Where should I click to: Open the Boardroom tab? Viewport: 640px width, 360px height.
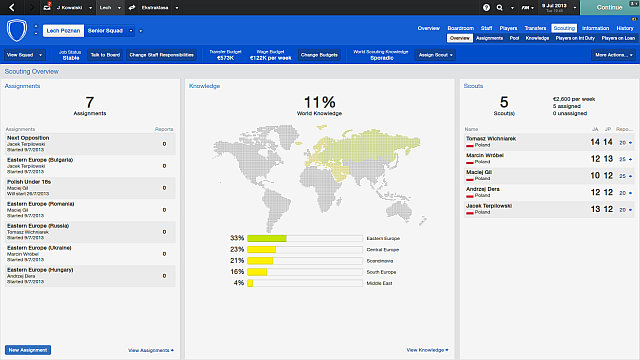460,28
